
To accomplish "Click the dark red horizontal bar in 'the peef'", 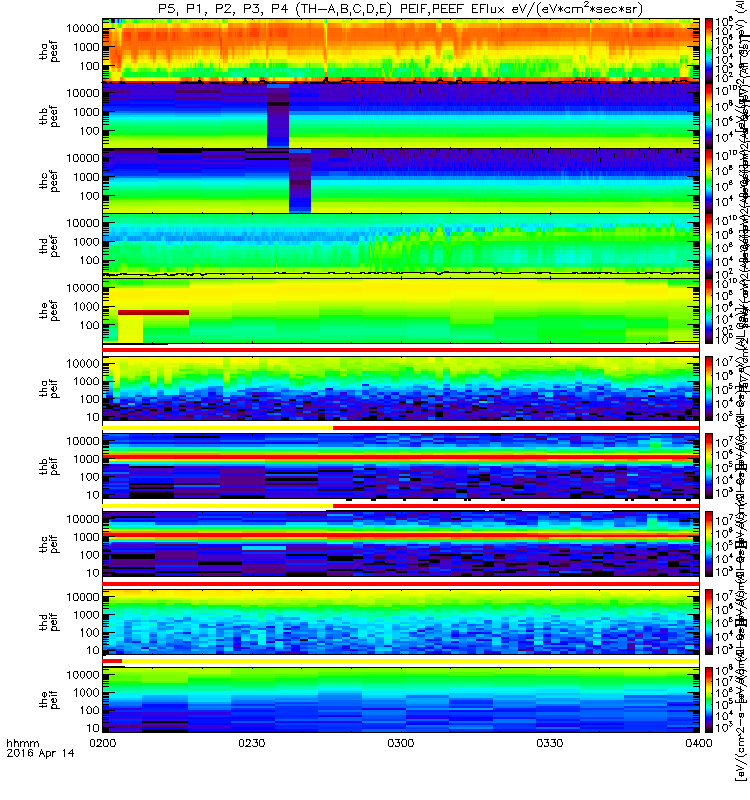I will [154, 312].
